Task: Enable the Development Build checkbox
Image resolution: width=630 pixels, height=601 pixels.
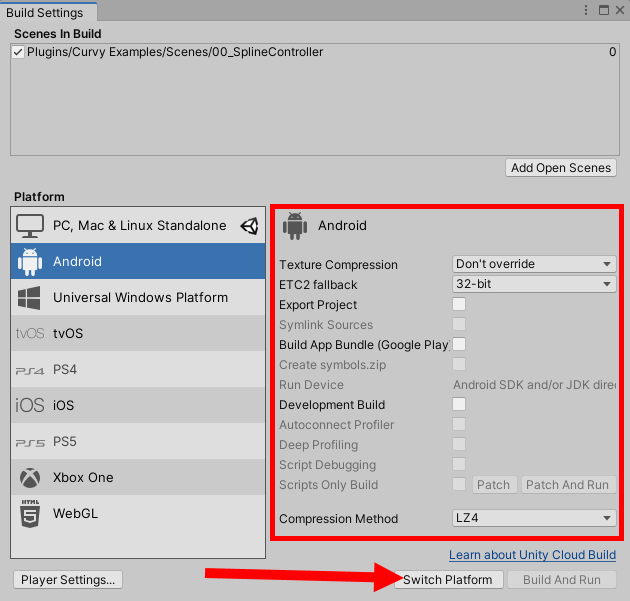Action: point(459,404)
